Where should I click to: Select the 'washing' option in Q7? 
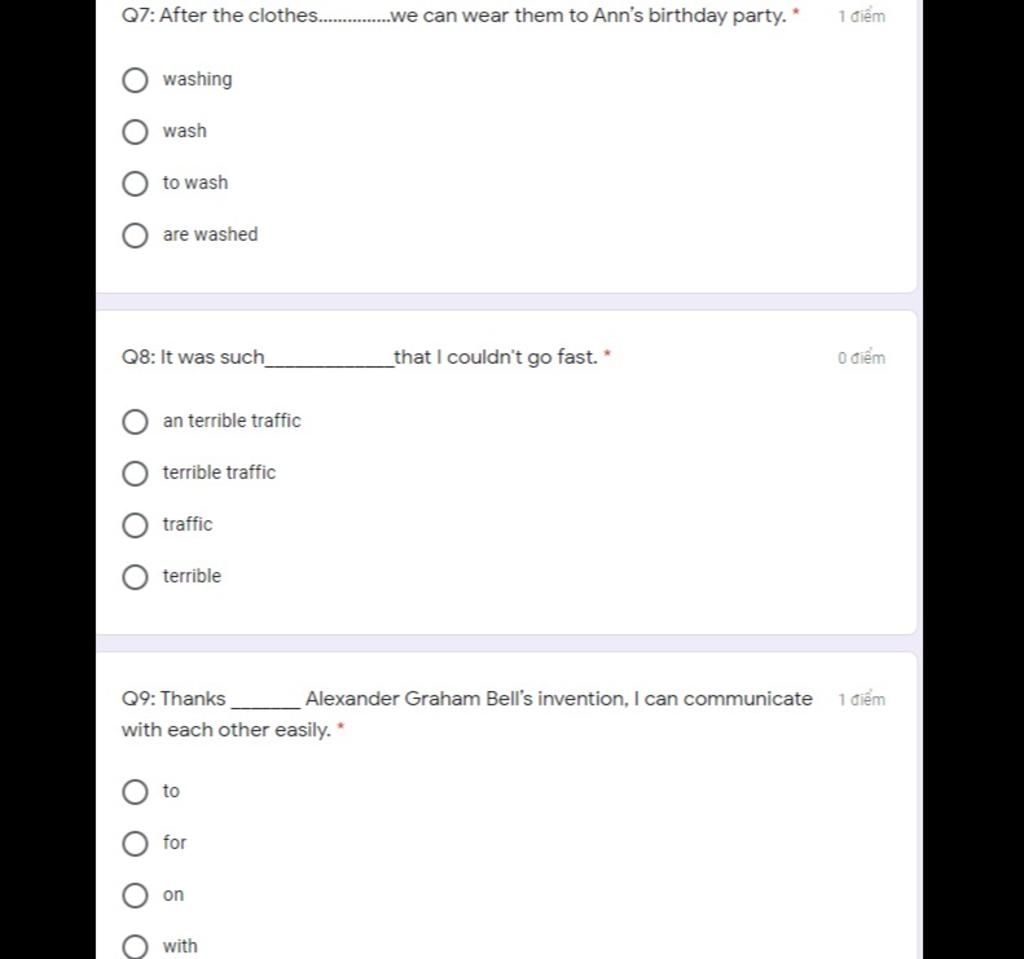point(135,80)
